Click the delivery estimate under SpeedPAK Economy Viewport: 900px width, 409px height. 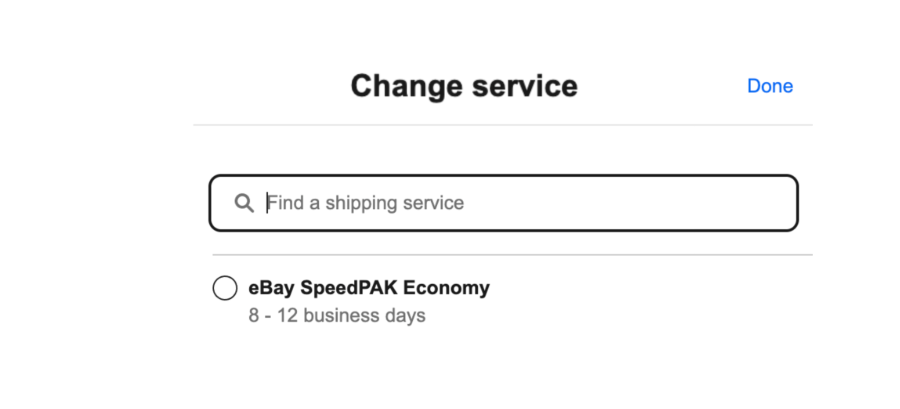337,316
